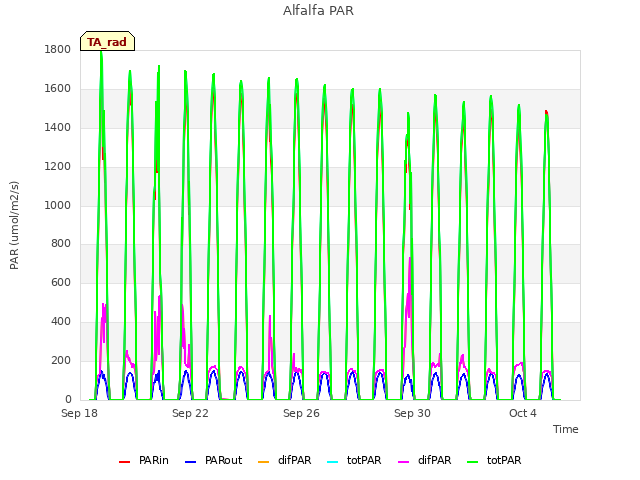Click the magenta difPAR legend color marker
This screenshot has height=480, width=640.
[404, 462]
